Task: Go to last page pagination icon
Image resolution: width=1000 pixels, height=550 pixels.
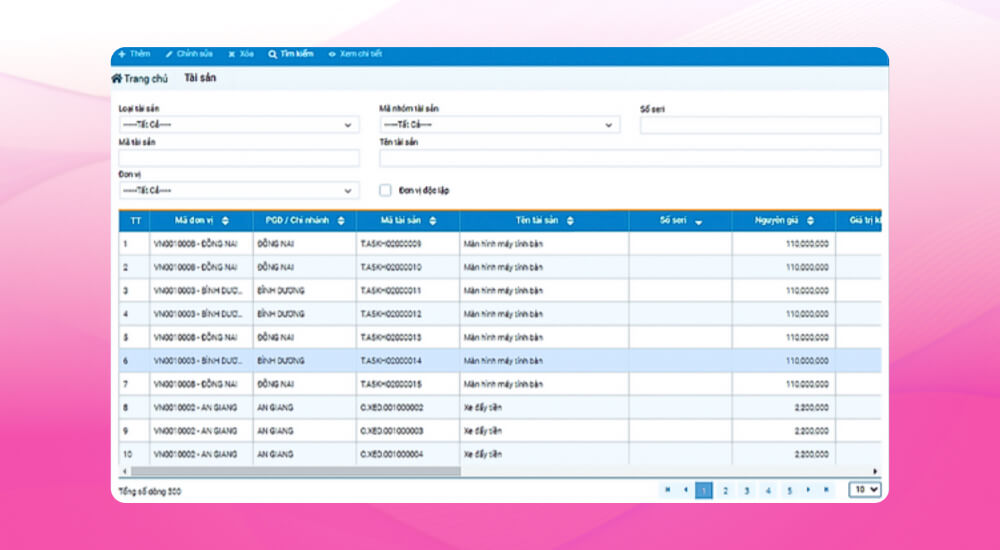Action: [x=827, y=490]
